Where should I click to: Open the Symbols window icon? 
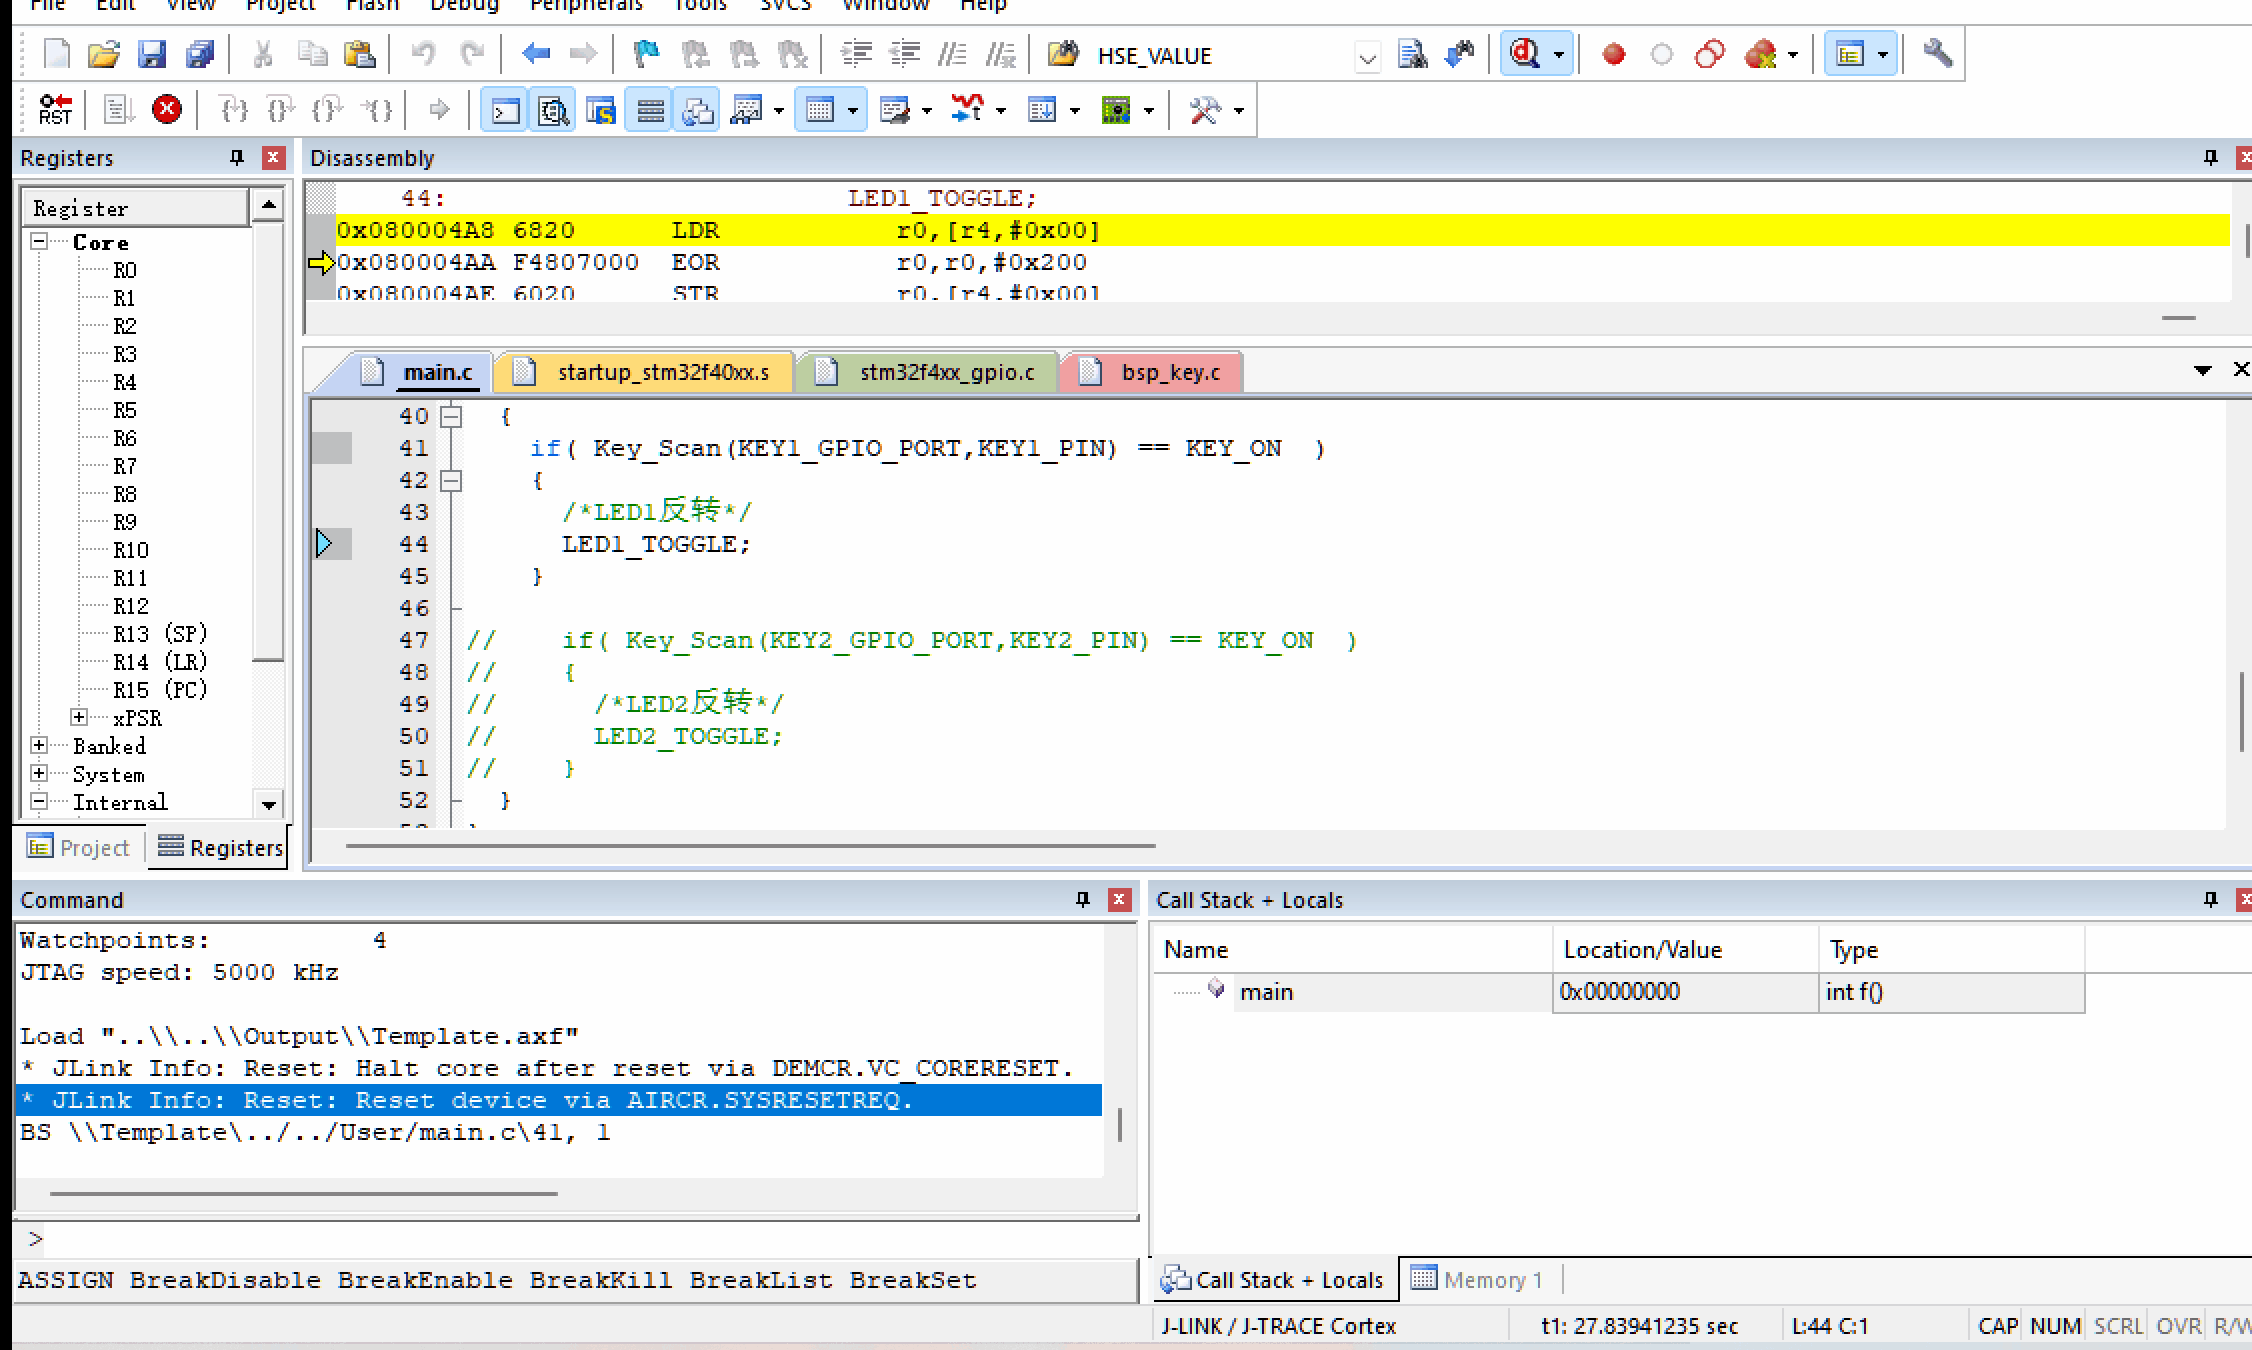point(601,110)
